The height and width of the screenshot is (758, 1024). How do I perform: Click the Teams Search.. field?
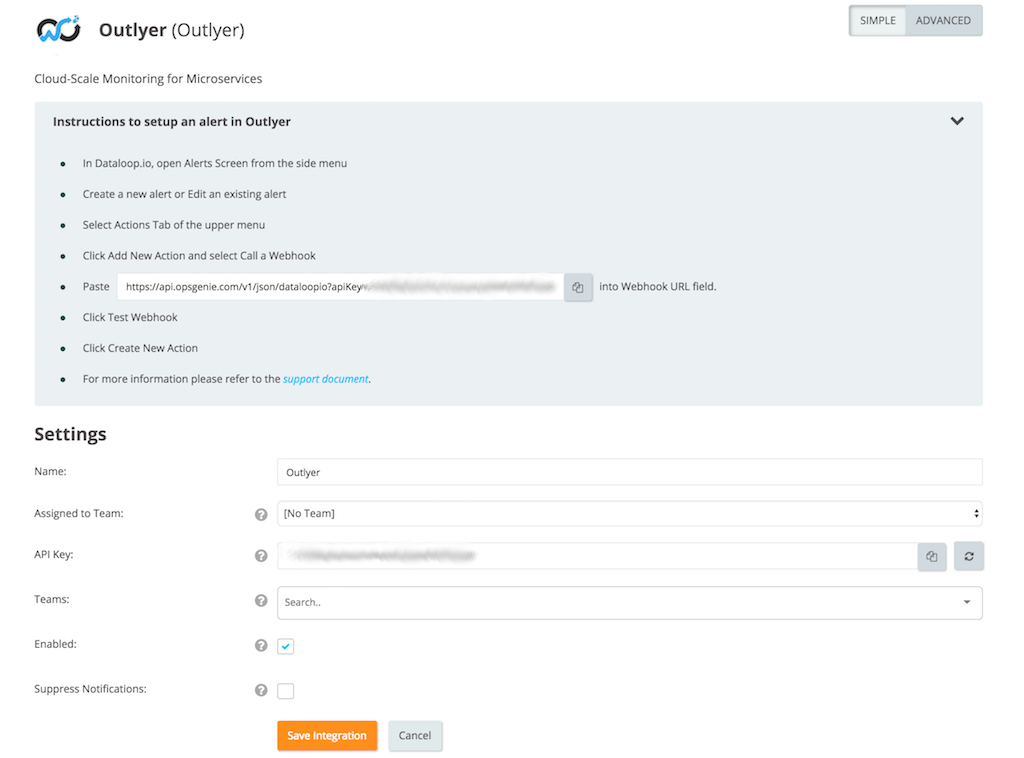(x=630, y=603)
